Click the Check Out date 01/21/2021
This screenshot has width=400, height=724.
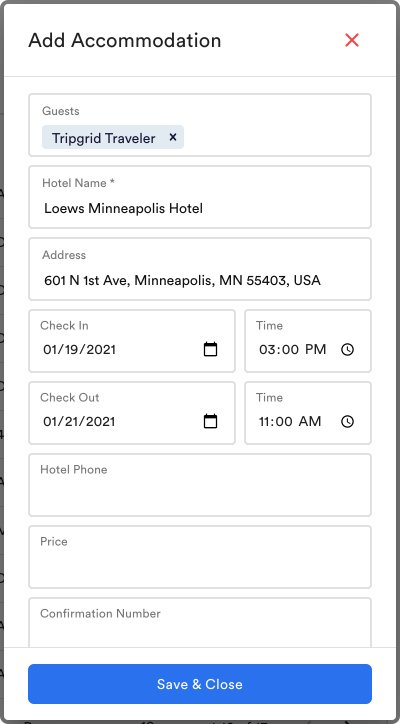pos(79,422)
